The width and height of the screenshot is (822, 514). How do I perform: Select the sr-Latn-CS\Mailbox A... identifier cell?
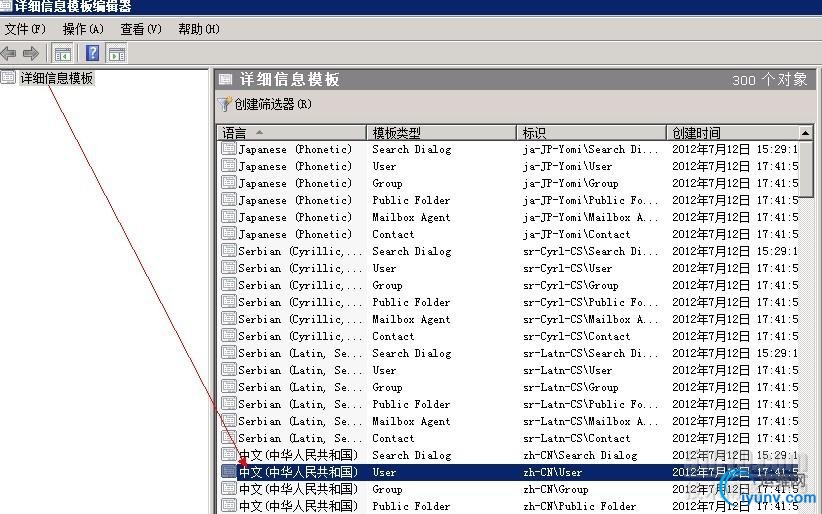590,421
